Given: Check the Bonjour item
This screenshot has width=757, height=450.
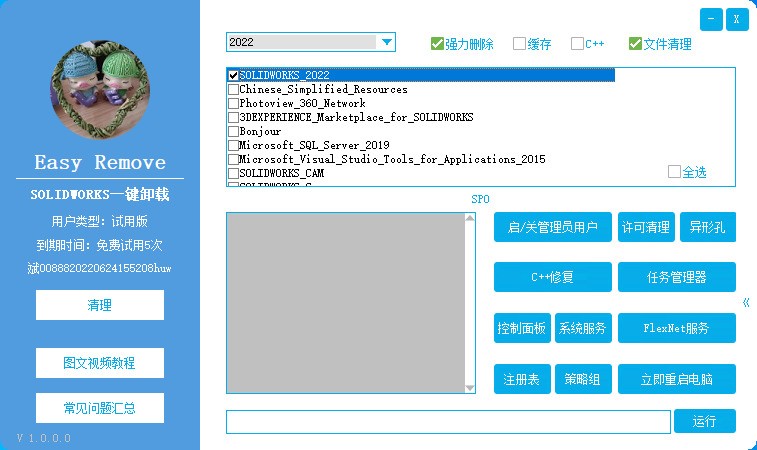Looking at the screenshot, I should (233, 131).
